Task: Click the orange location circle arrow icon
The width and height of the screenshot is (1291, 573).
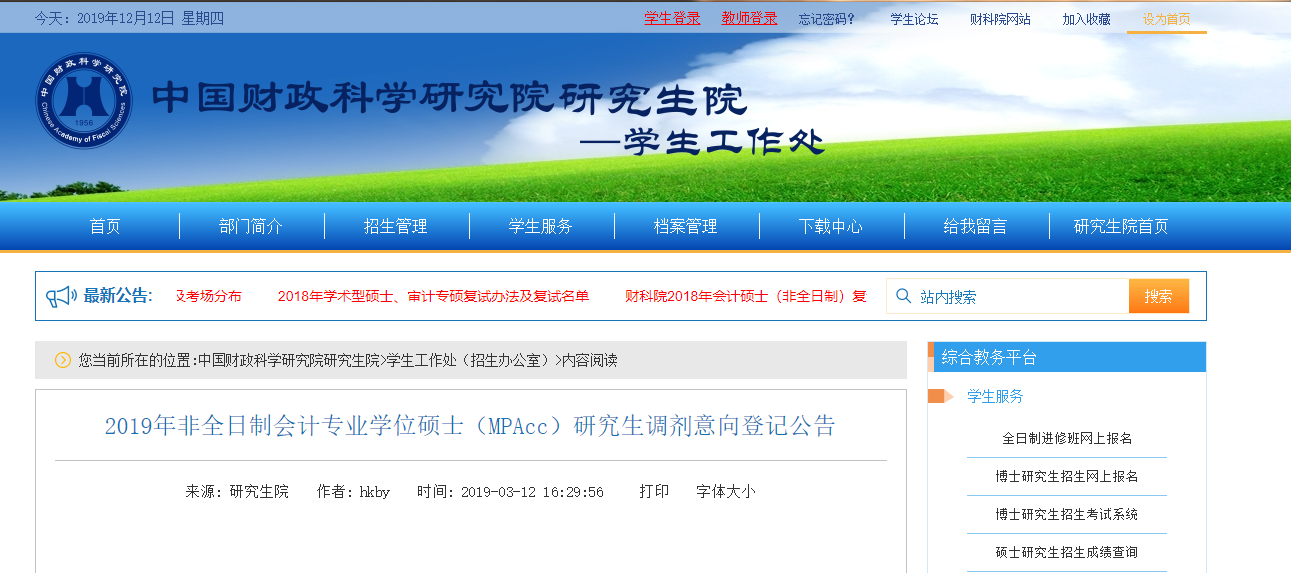Action: (x=63, y=360)
